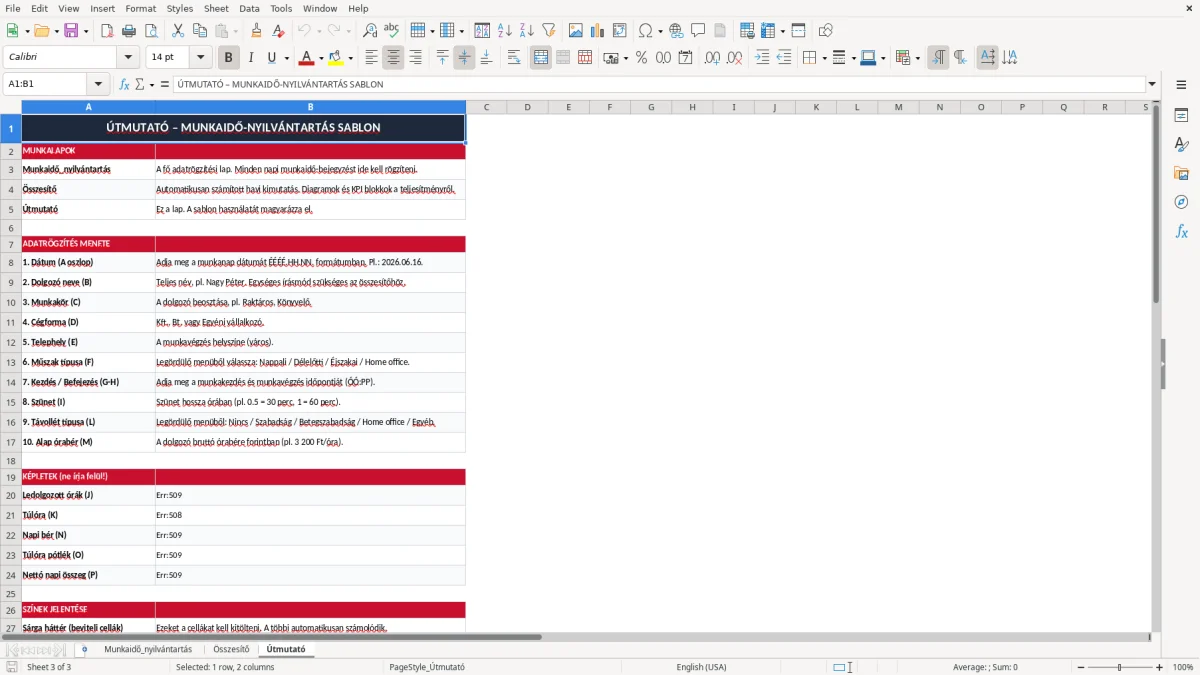
Task: Expand Background Color dropdown arrow
Action: [x=351, y=58]
